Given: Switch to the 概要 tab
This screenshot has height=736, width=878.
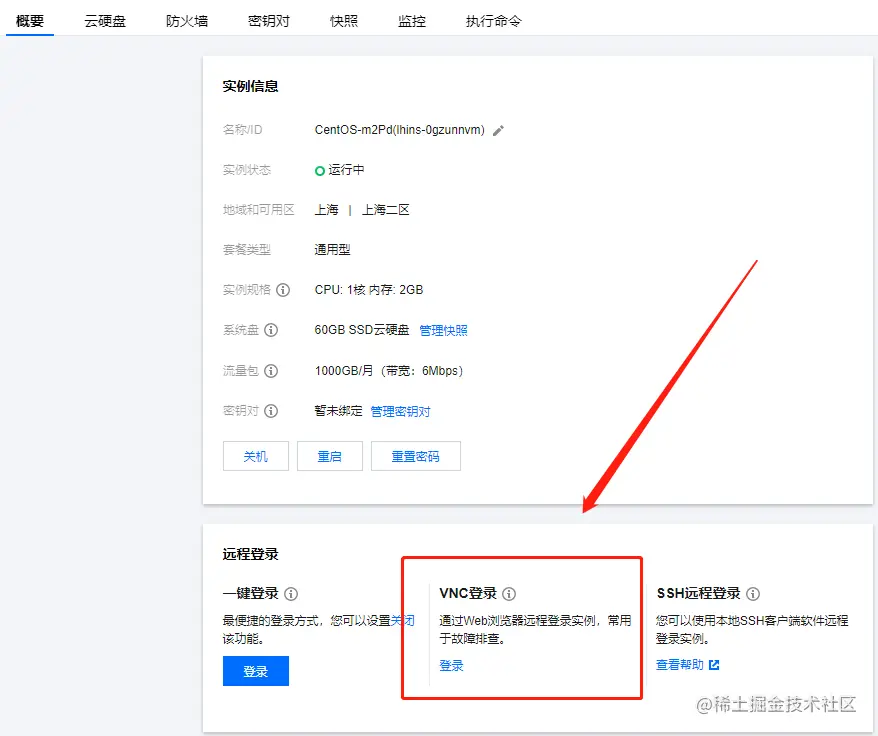Looking at the screenshot, I should (30, 21).
